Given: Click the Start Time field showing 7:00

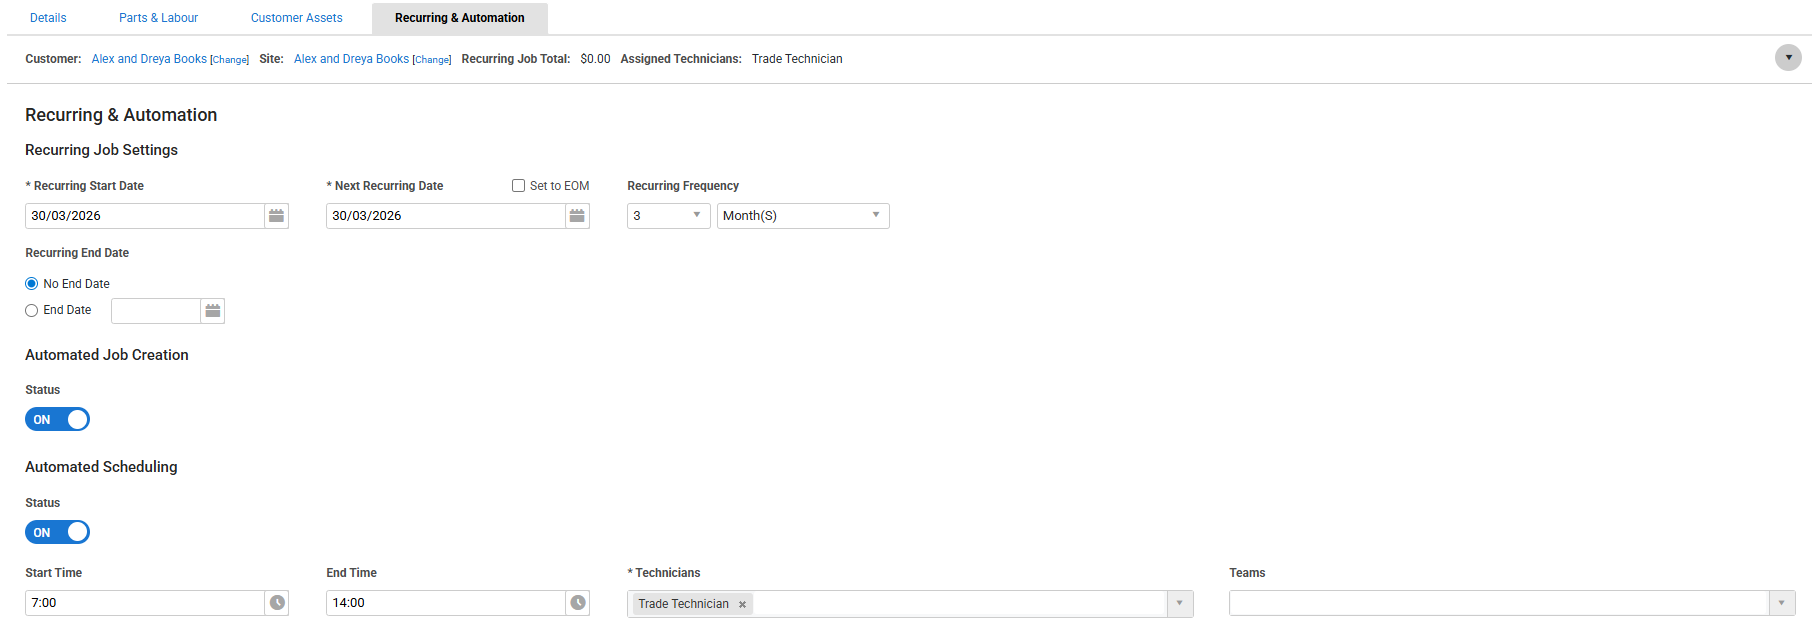Looking at the screenshot, I should coord(145,603).
